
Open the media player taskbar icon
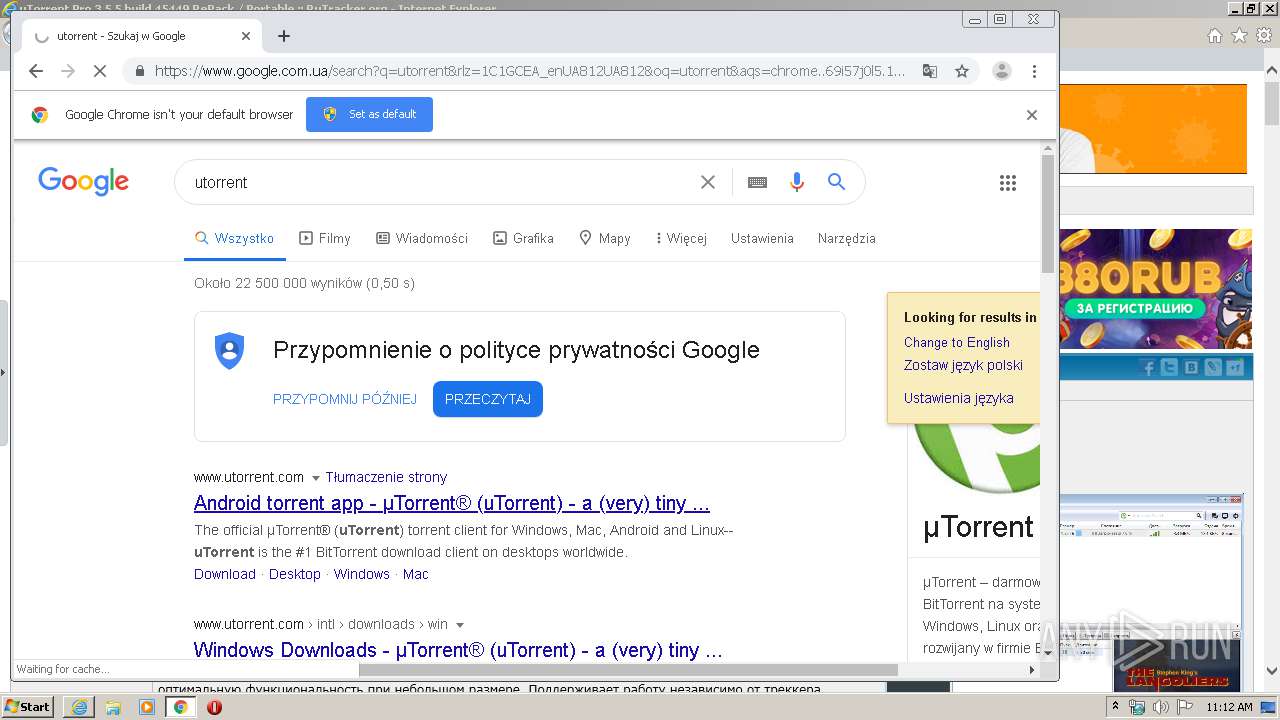(x=147, y=707)
